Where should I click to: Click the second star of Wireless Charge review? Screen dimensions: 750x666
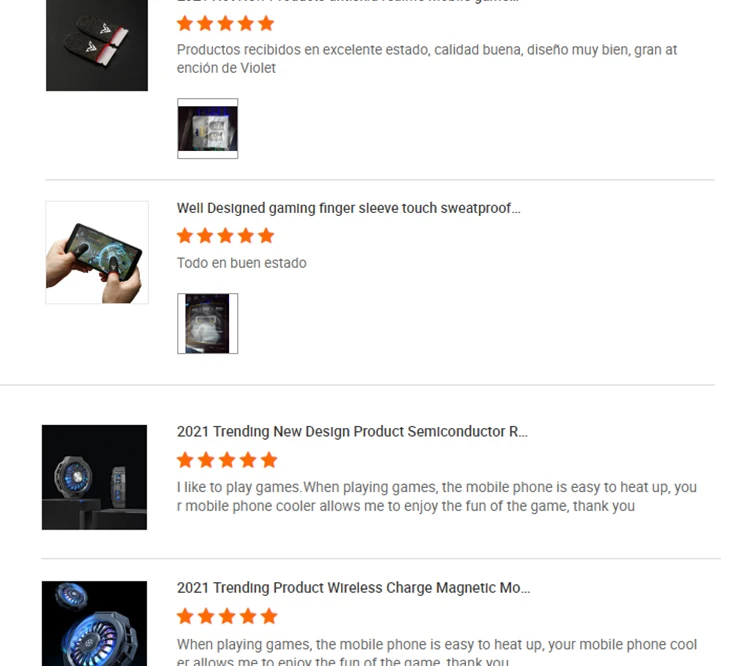206,616
